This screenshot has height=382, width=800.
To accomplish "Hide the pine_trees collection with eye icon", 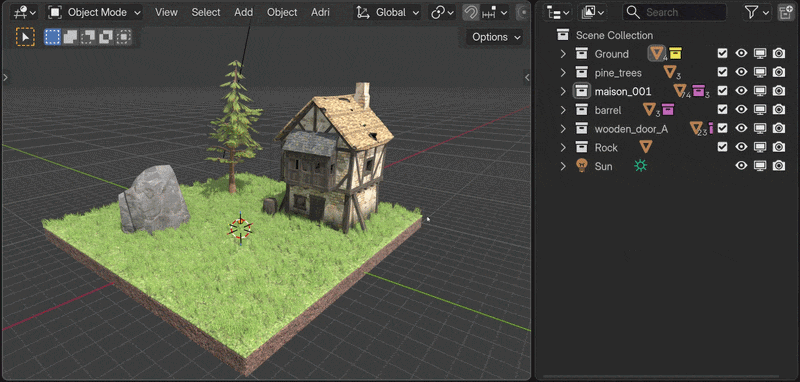I will tap(741, 72).
